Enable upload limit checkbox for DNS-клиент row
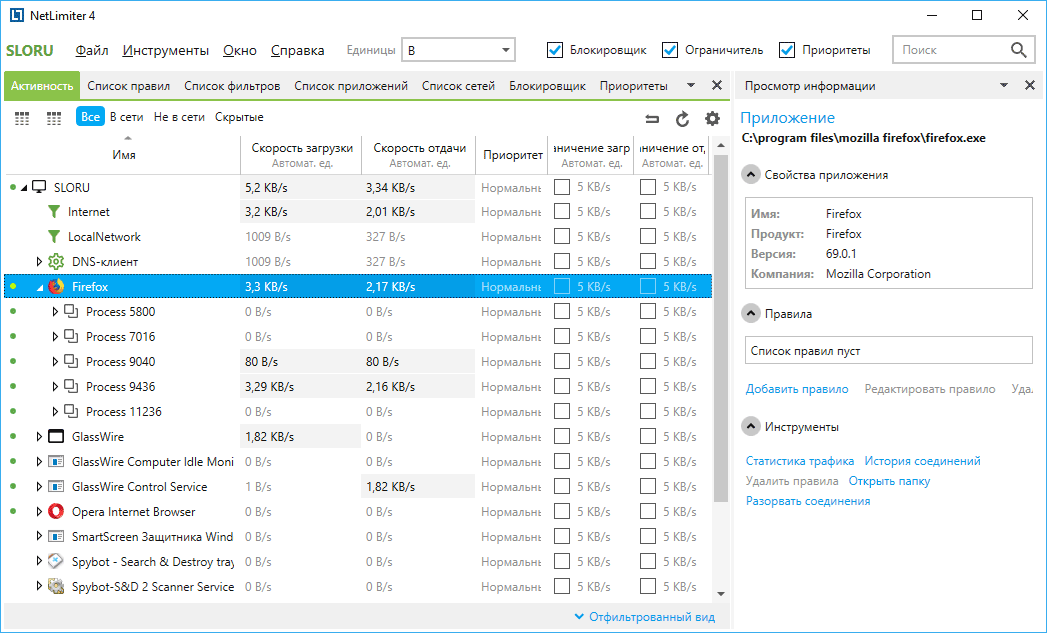This screenshot has height=633, width=1047. coord(648,262)
